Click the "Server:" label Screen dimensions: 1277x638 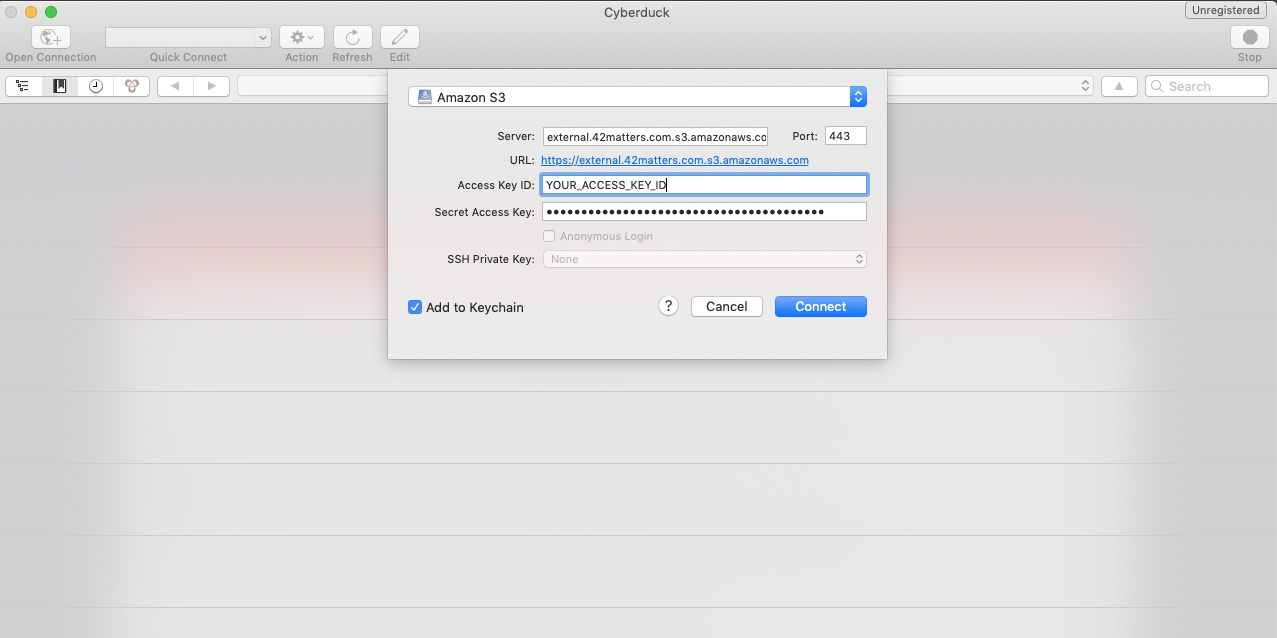pyautogui.click(x=516, y=136)
